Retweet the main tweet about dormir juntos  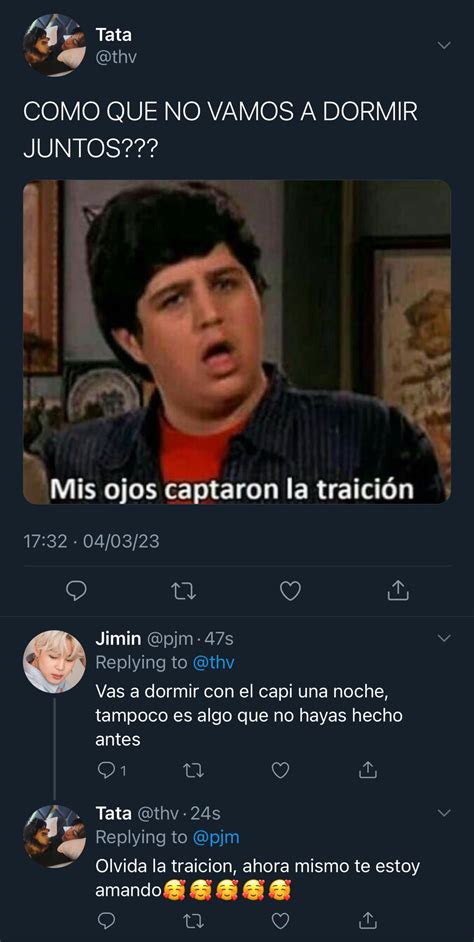coord(184,592)
